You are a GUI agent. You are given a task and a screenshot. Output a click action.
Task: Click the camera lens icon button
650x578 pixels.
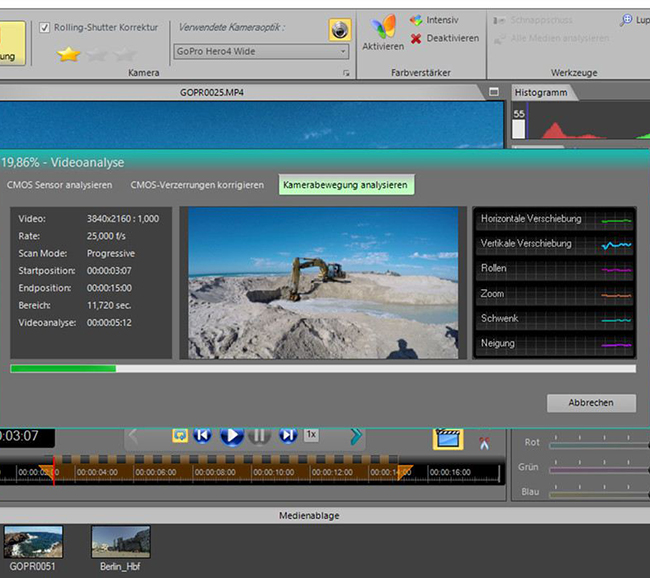(x=340, y=30)
